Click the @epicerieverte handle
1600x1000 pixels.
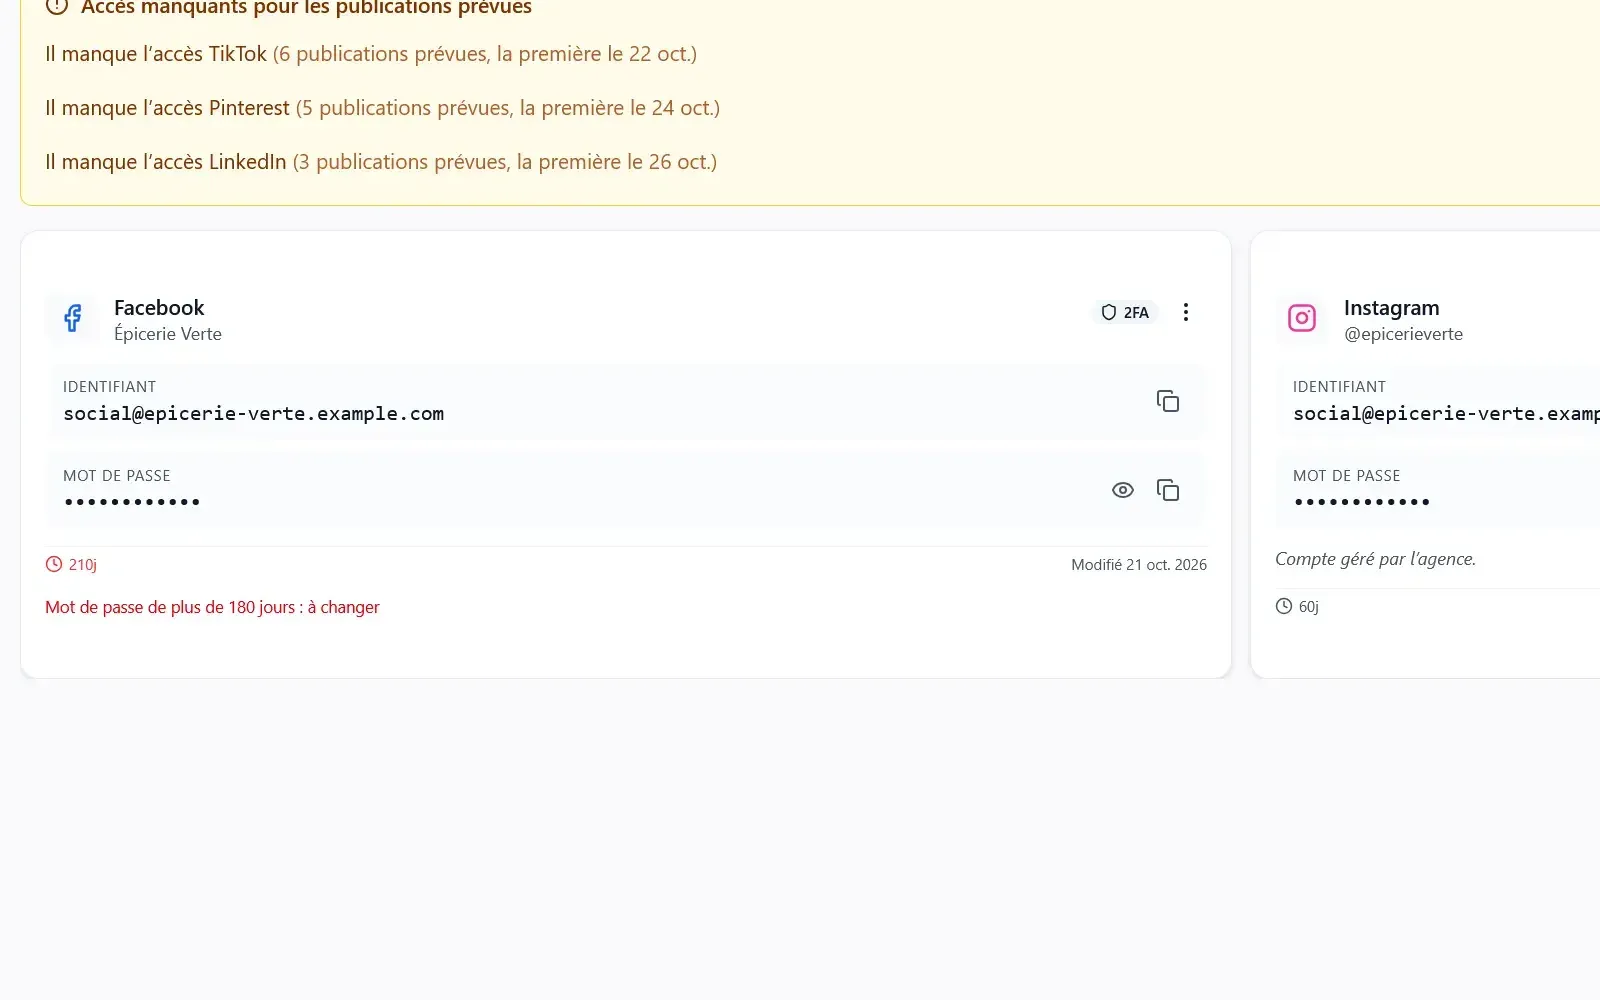click(1403, 334)
